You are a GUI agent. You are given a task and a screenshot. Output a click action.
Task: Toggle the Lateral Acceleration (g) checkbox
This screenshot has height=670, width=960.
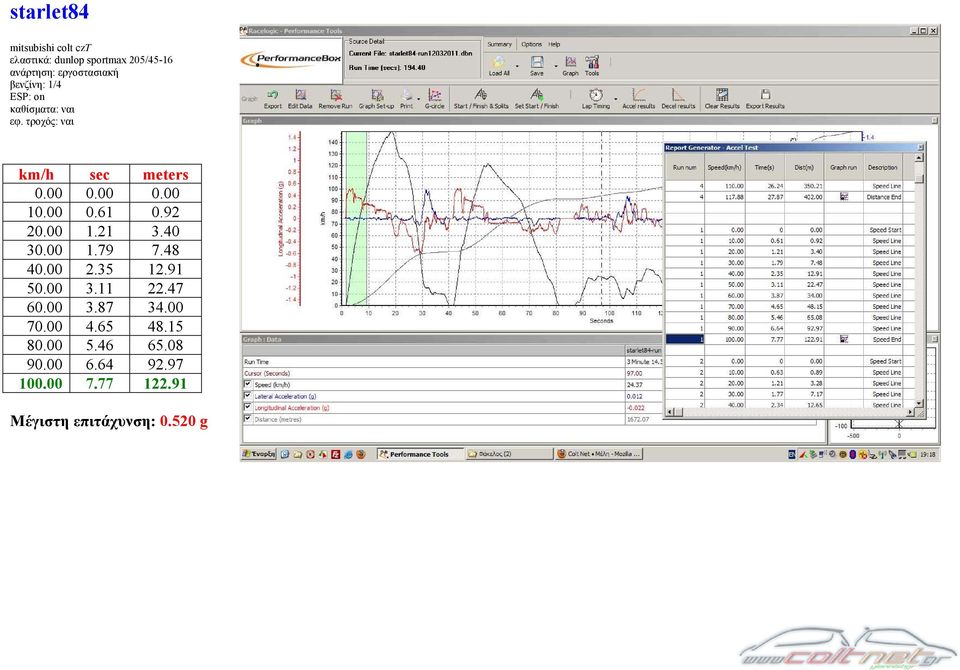(247, 396)
